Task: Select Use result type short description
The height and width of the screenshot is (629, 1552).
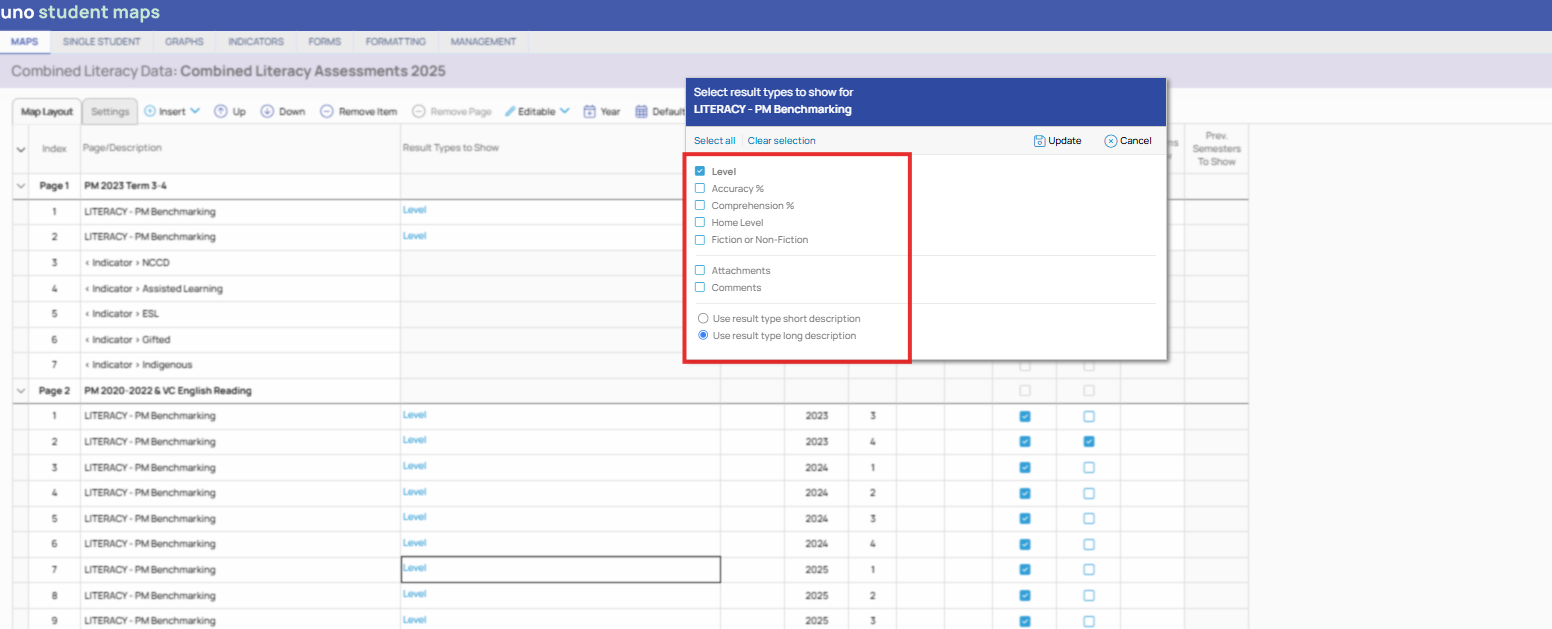Action: click(703, 318)
